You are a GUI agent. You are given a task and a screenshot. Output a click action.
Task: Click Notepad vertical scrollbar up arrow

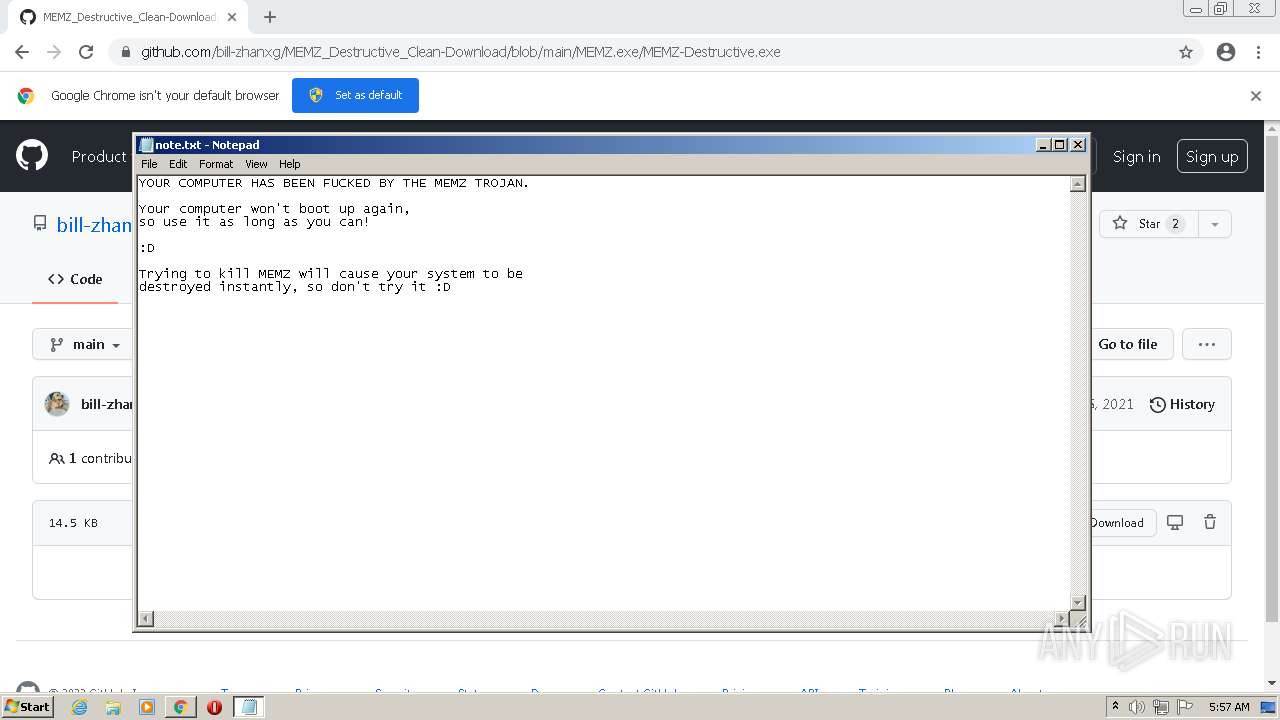[x=1078, y=184]
